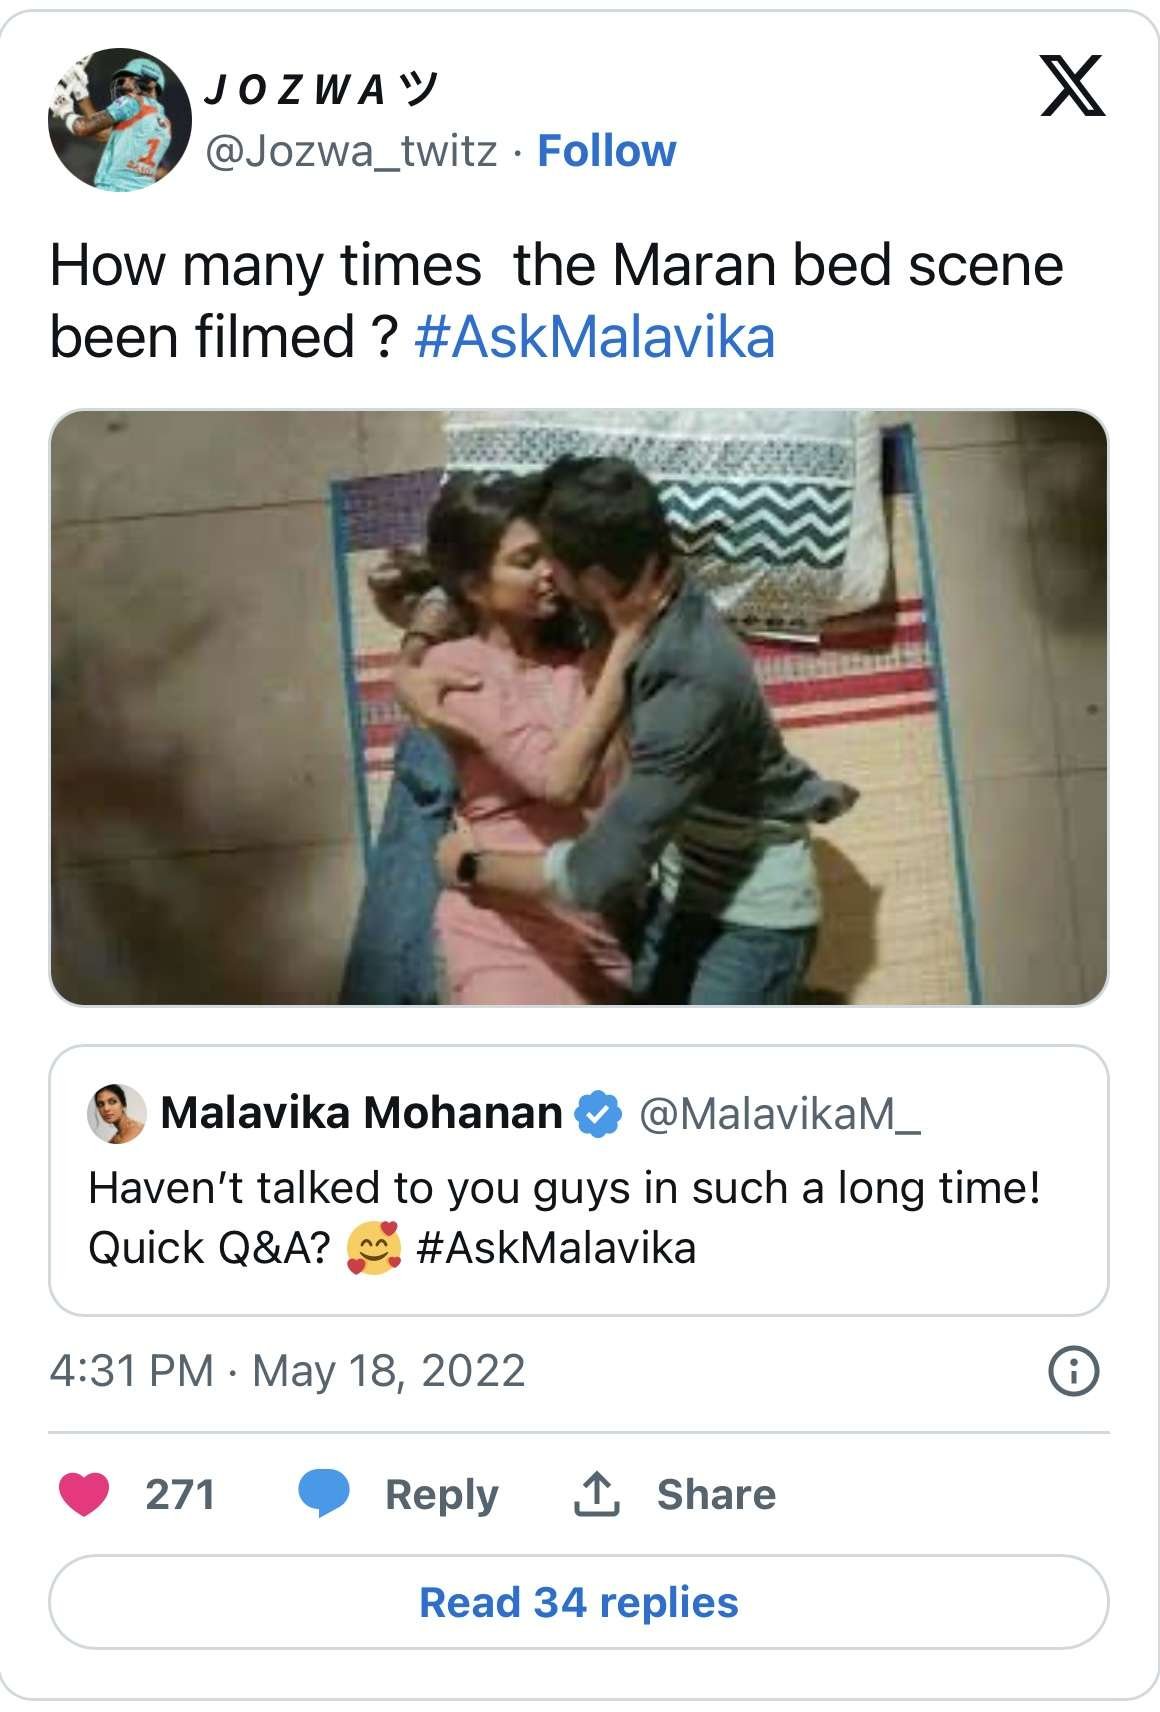The width and height of the screenshot is (1160, 1712).
Task: Click the JOZWA display name
Action: point(320,90)
